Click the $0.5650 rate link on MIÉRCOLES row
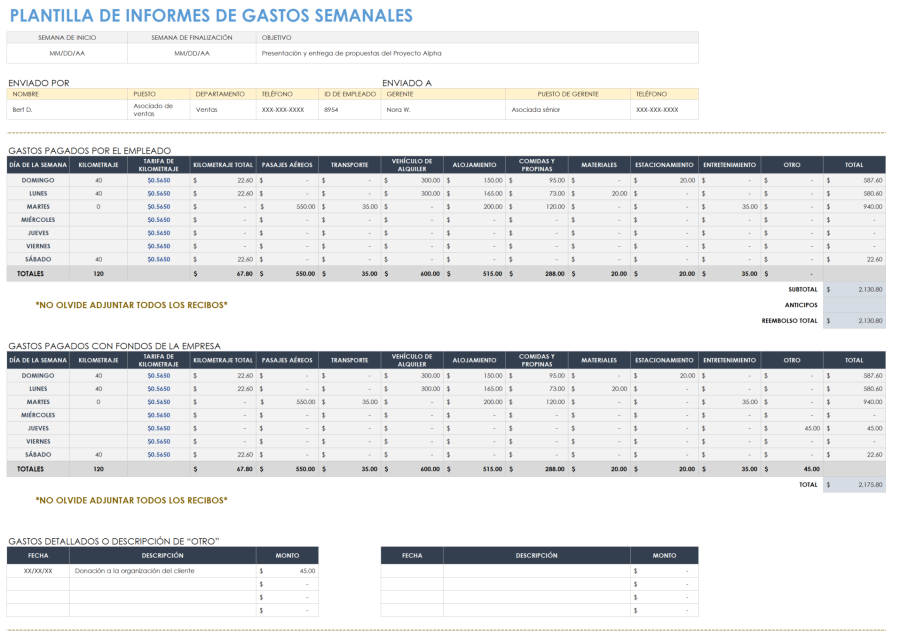The image size is (900, 634). [159, 219]
